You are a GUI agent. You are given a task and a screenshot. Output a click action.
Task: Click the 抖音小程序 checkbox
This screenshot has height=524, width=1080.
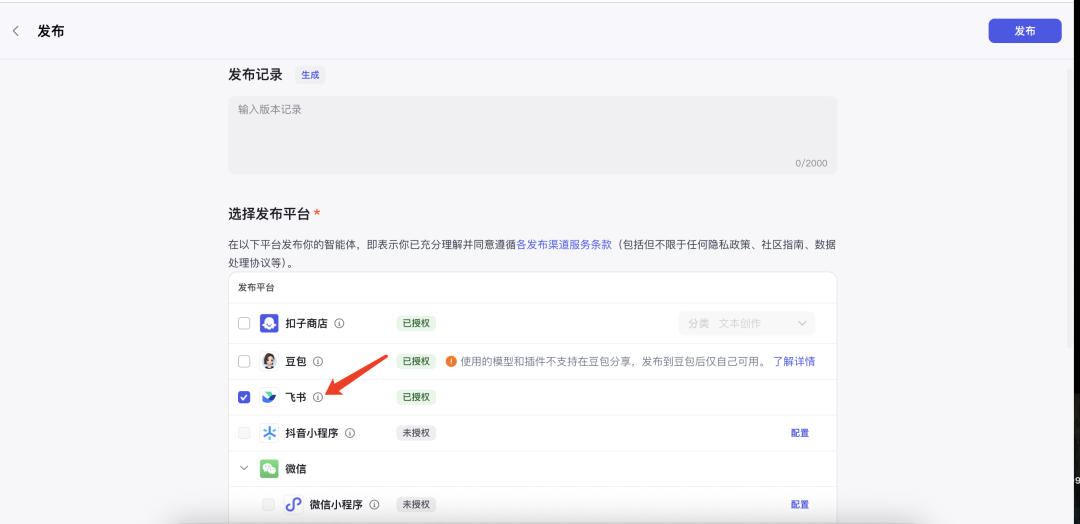(244, 433)
